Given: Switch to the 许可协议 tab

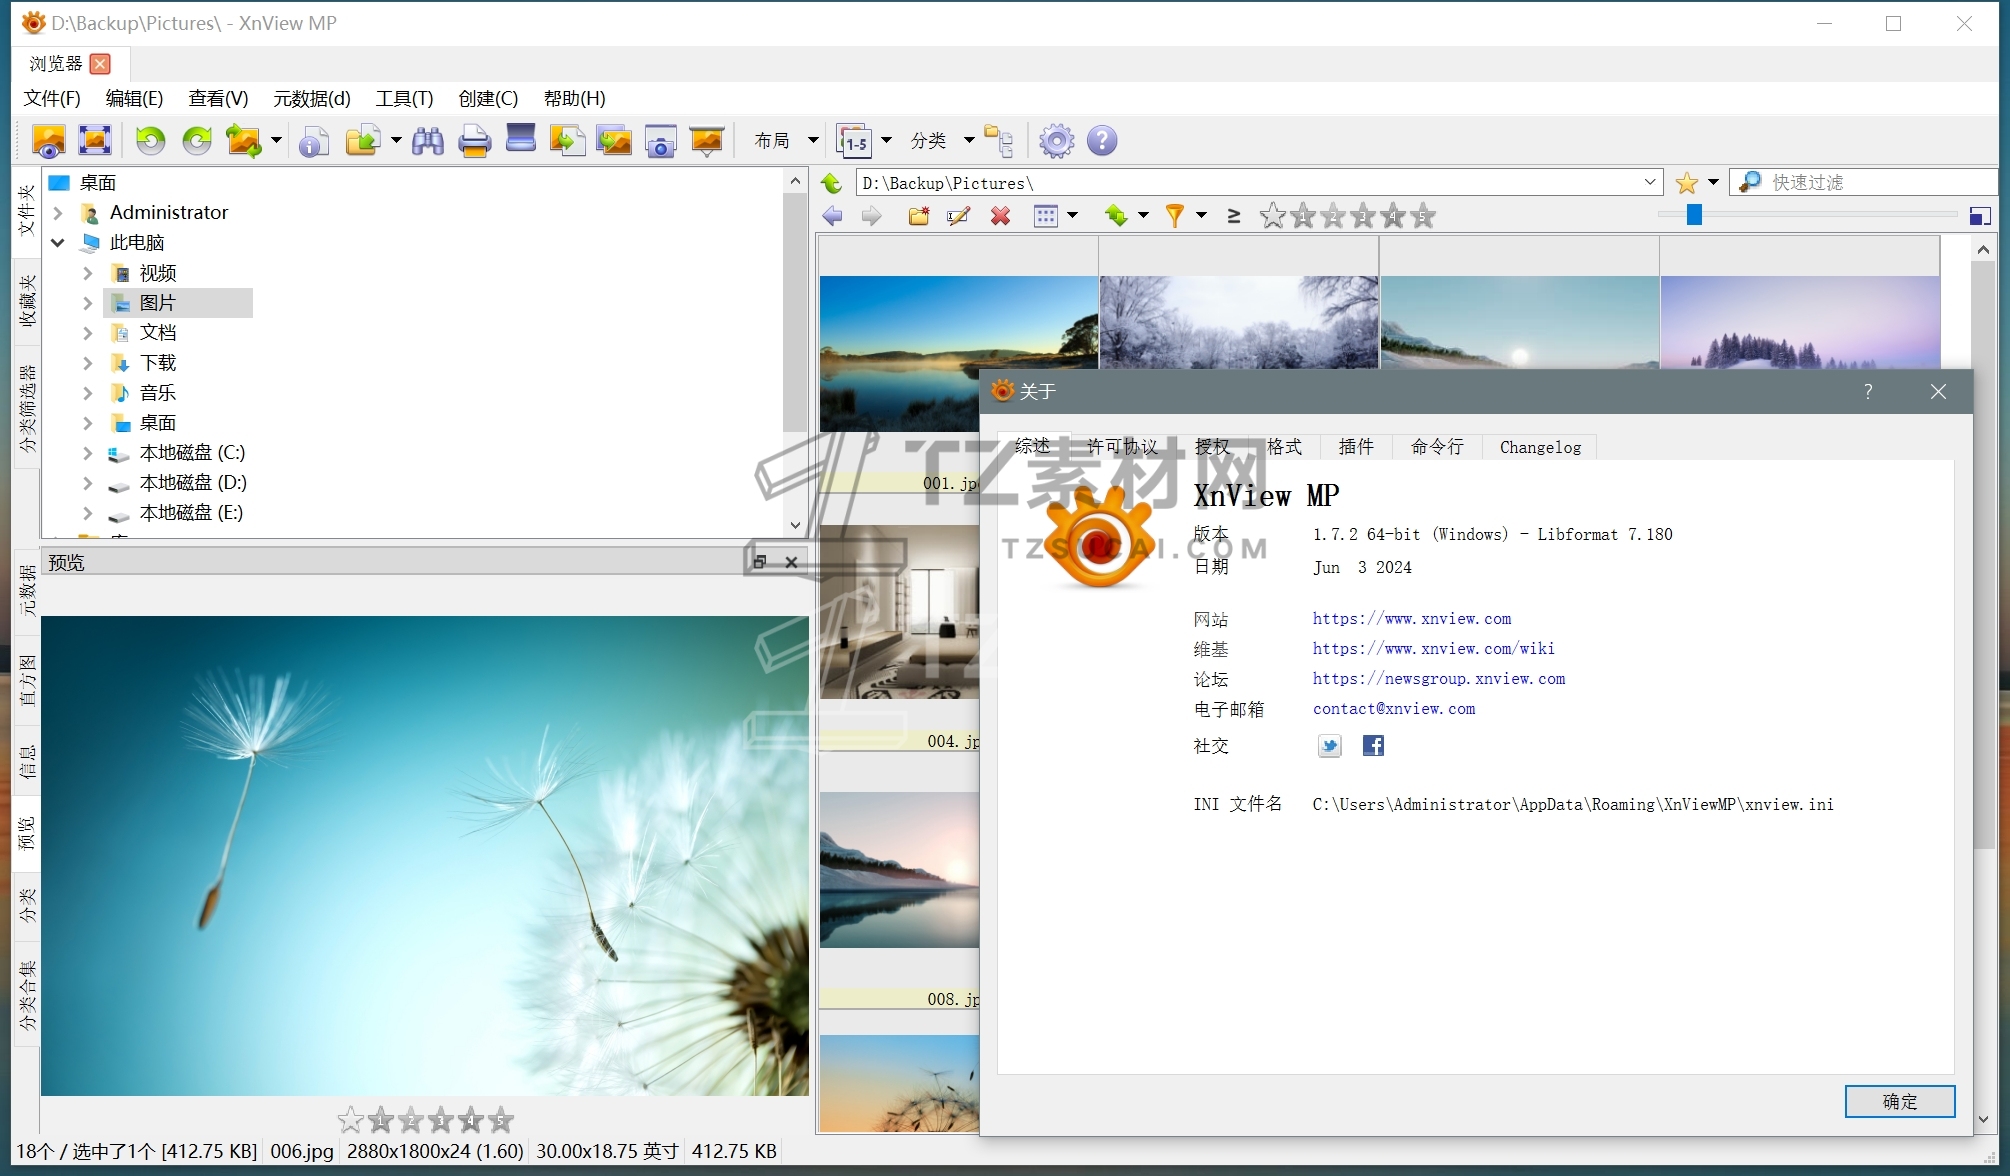Looking at the screenshot, I should point(1123,447).
